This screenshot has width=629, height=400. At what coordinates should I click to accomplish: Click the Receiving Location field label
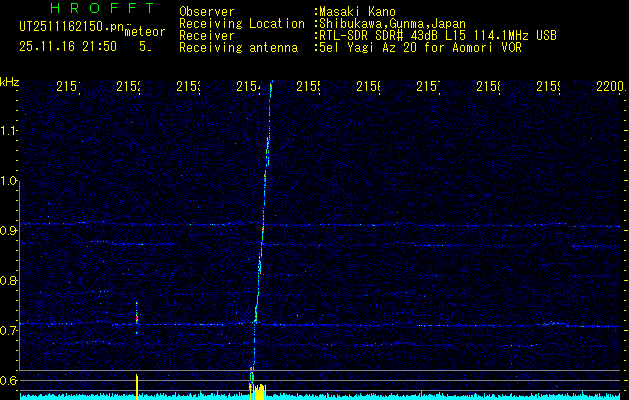(241, 23)
